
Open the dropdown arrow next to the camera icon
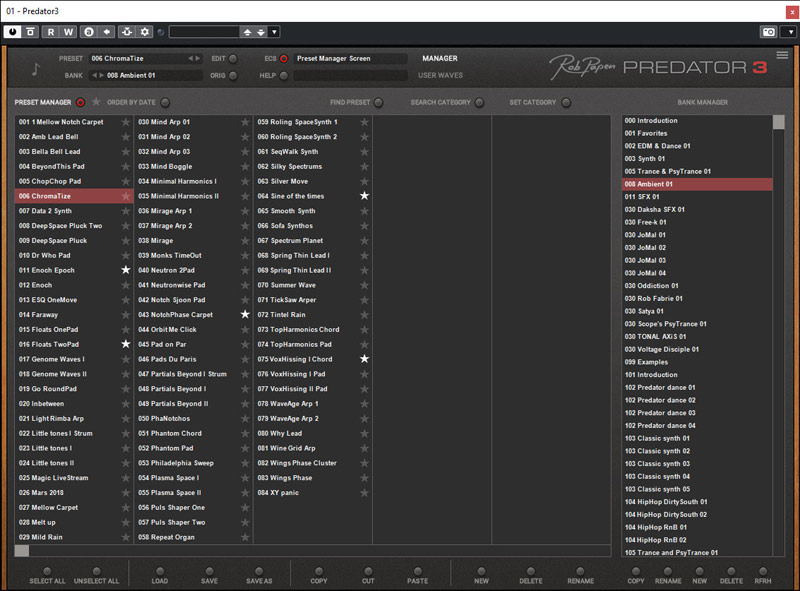[x=789, y=32]
